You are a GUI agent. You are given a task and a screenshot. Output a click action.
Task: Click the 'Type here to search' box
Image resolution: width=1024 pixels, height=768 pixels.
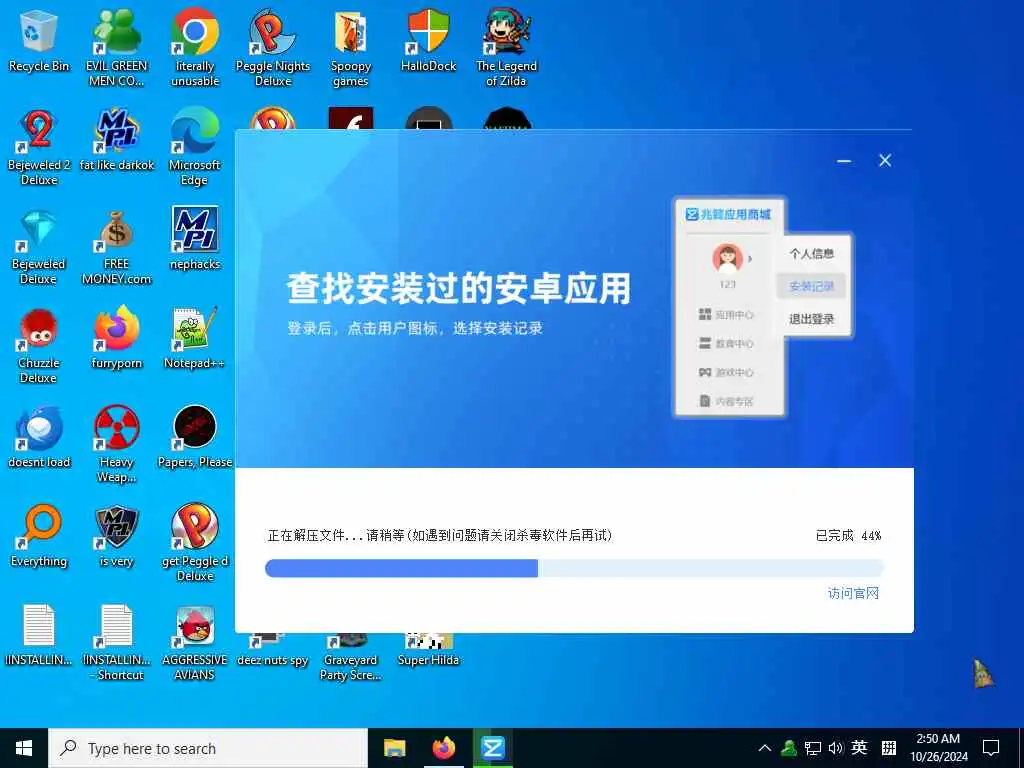208,748
